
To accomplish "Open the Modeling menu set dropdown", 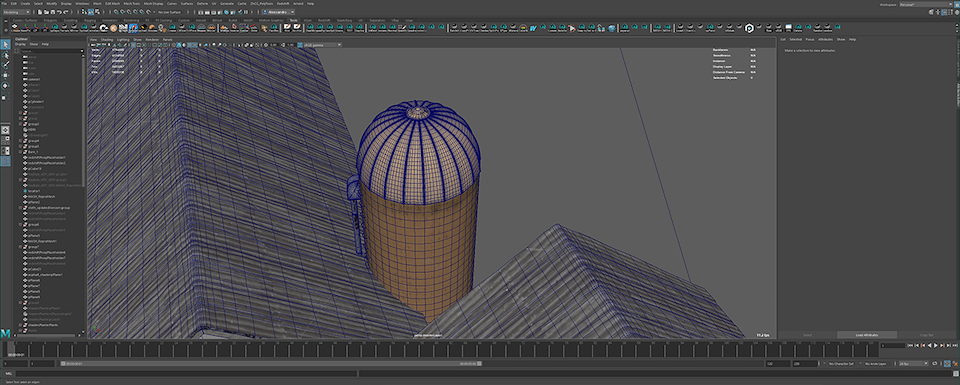I will coord(17,12).
